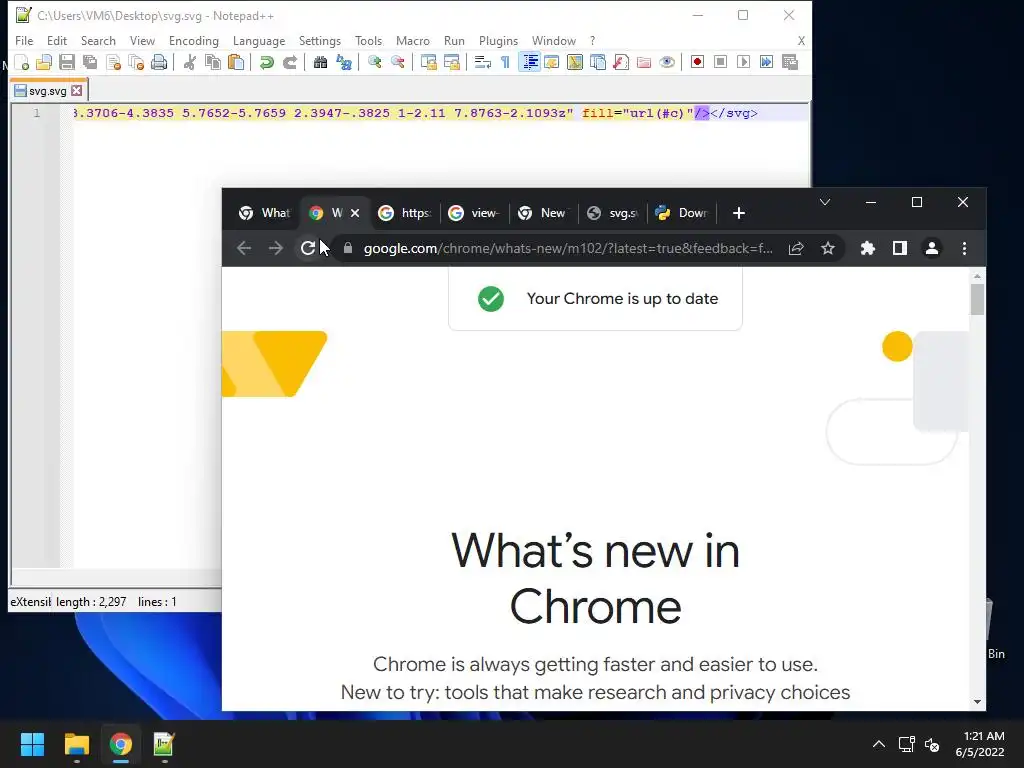
Task: Expand Chrome tab search chevron
Action: pos(825,202)
